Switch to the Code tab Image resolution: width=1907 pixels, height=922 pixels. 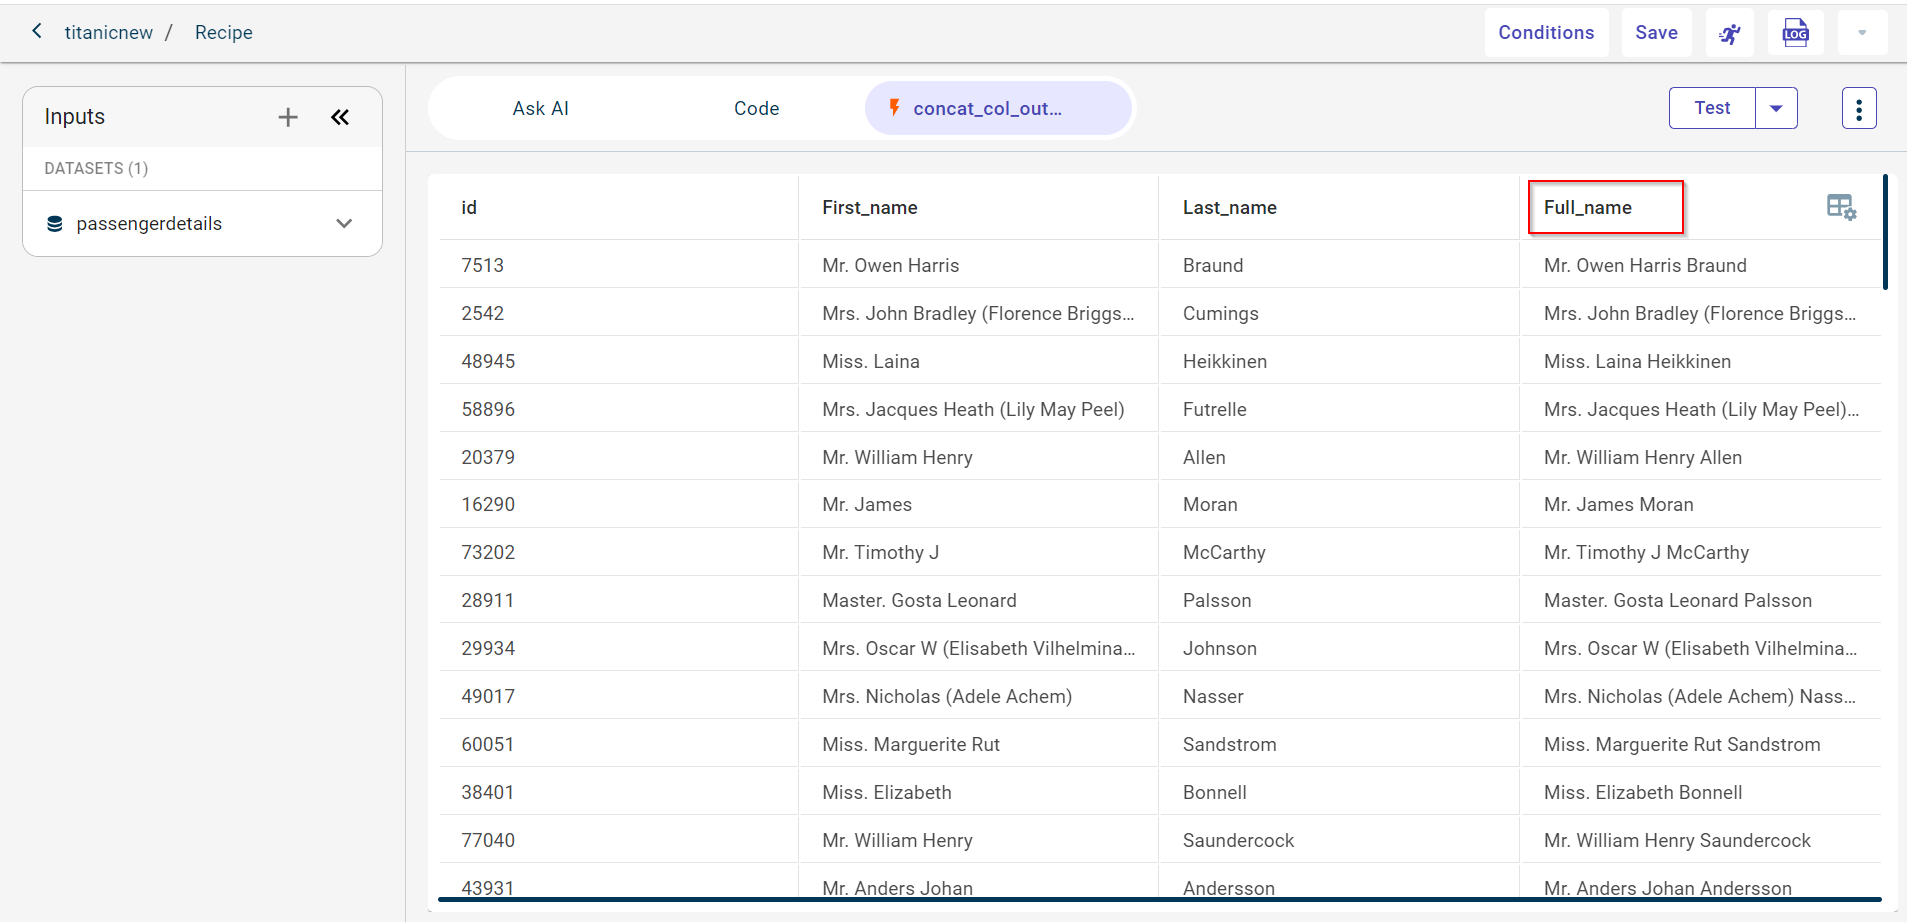coord(756,108)
